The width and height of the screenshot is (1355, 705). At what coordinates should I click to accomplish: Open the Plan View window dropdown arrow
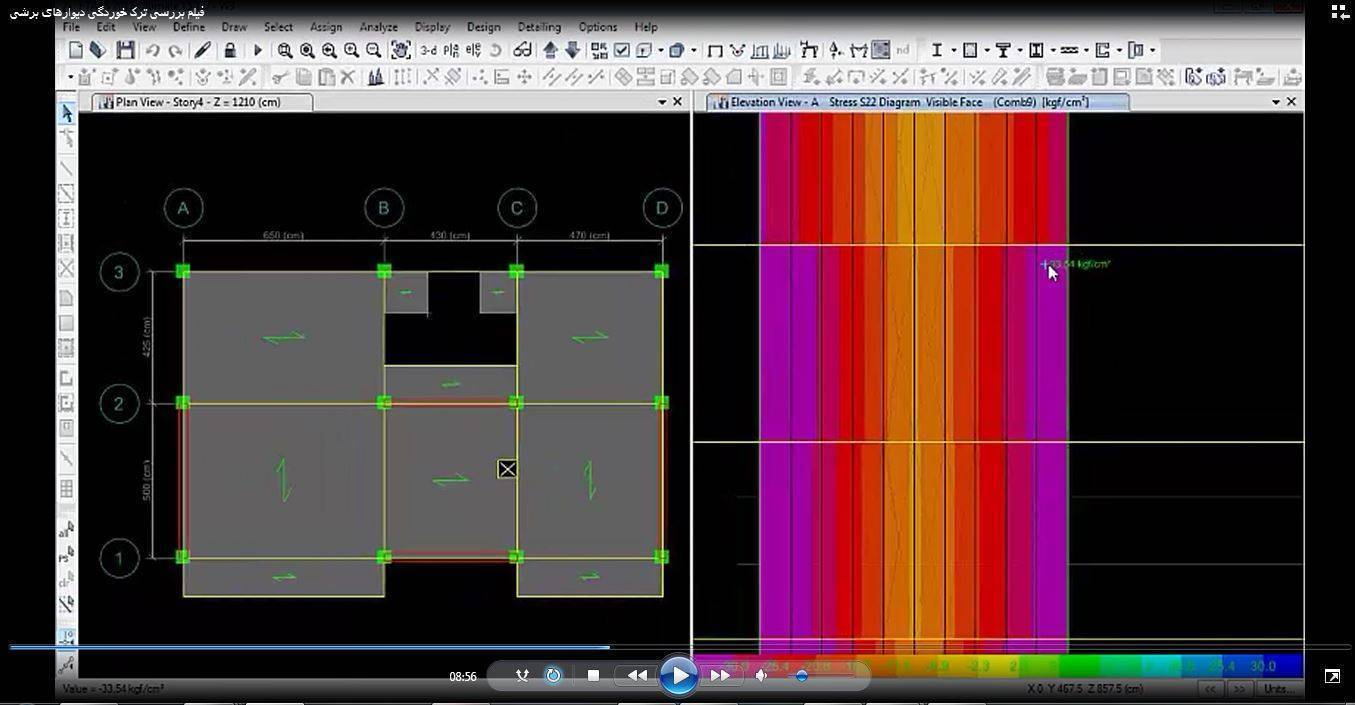tap(662, 102)
